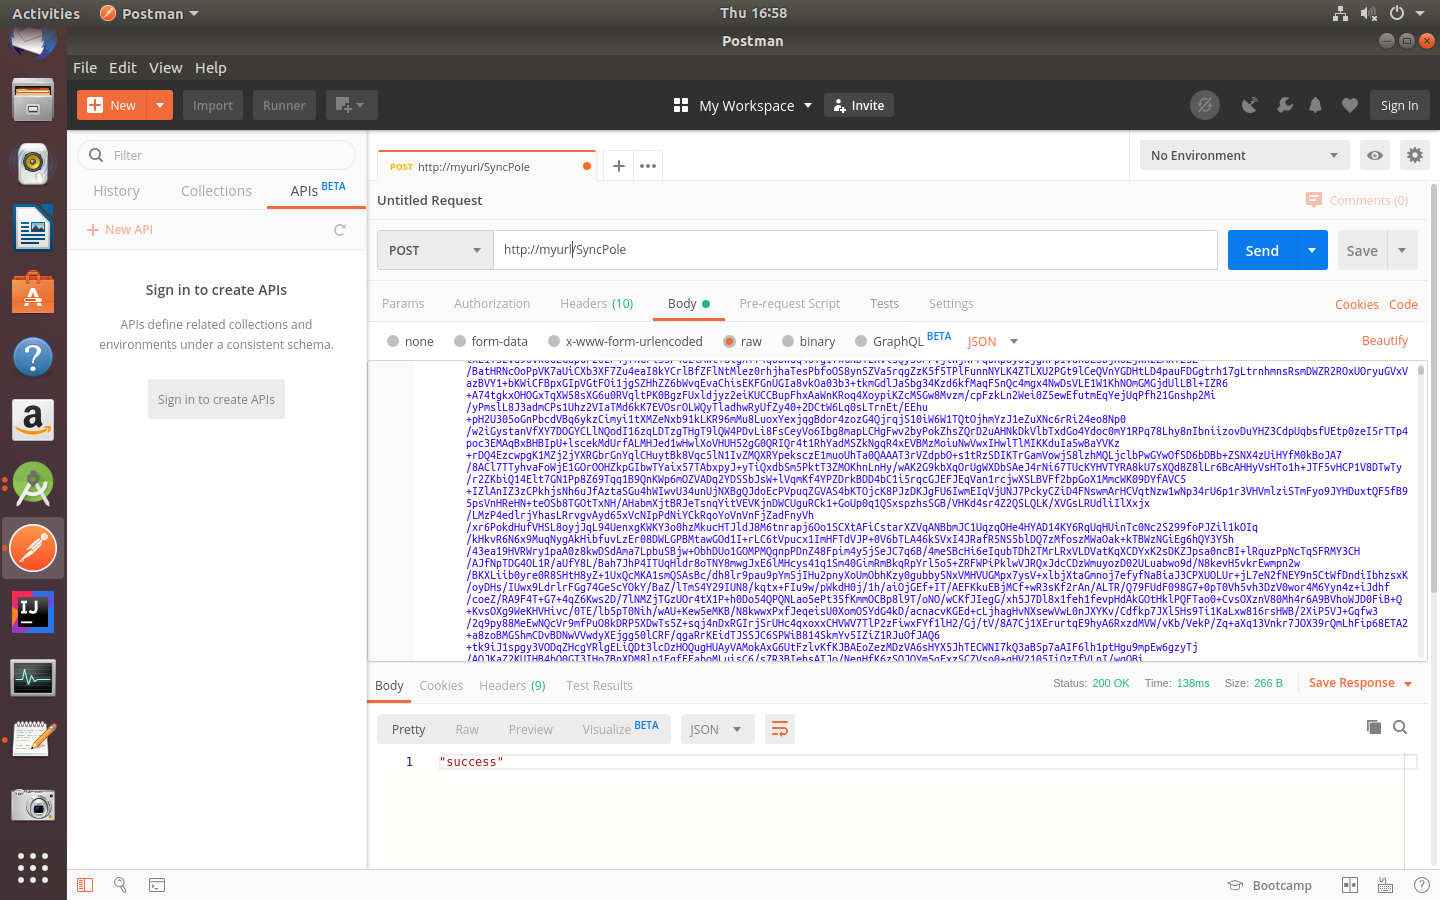Change the POST method dropdown

coord(435,250)
